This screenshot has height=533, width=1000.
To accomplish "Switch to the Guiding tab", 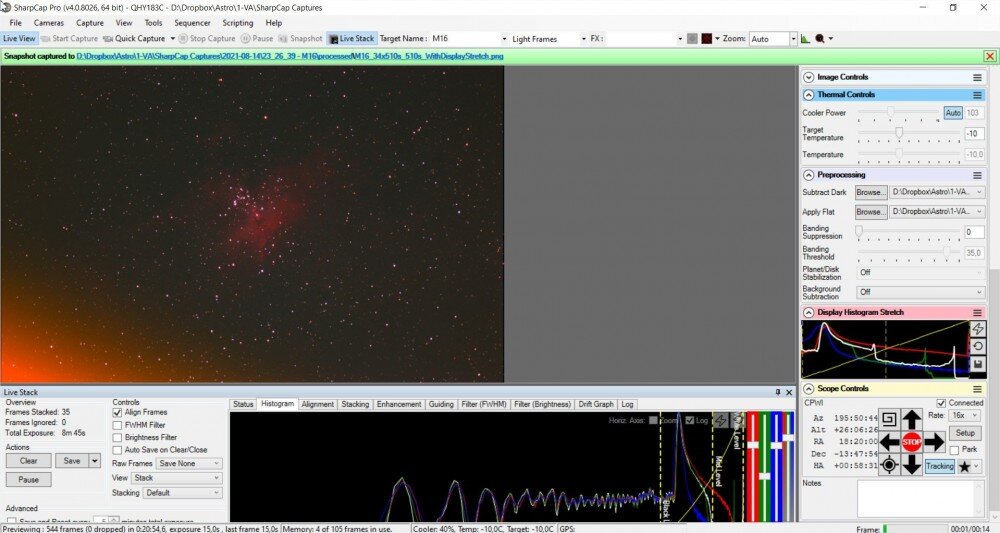I will 441,404.
